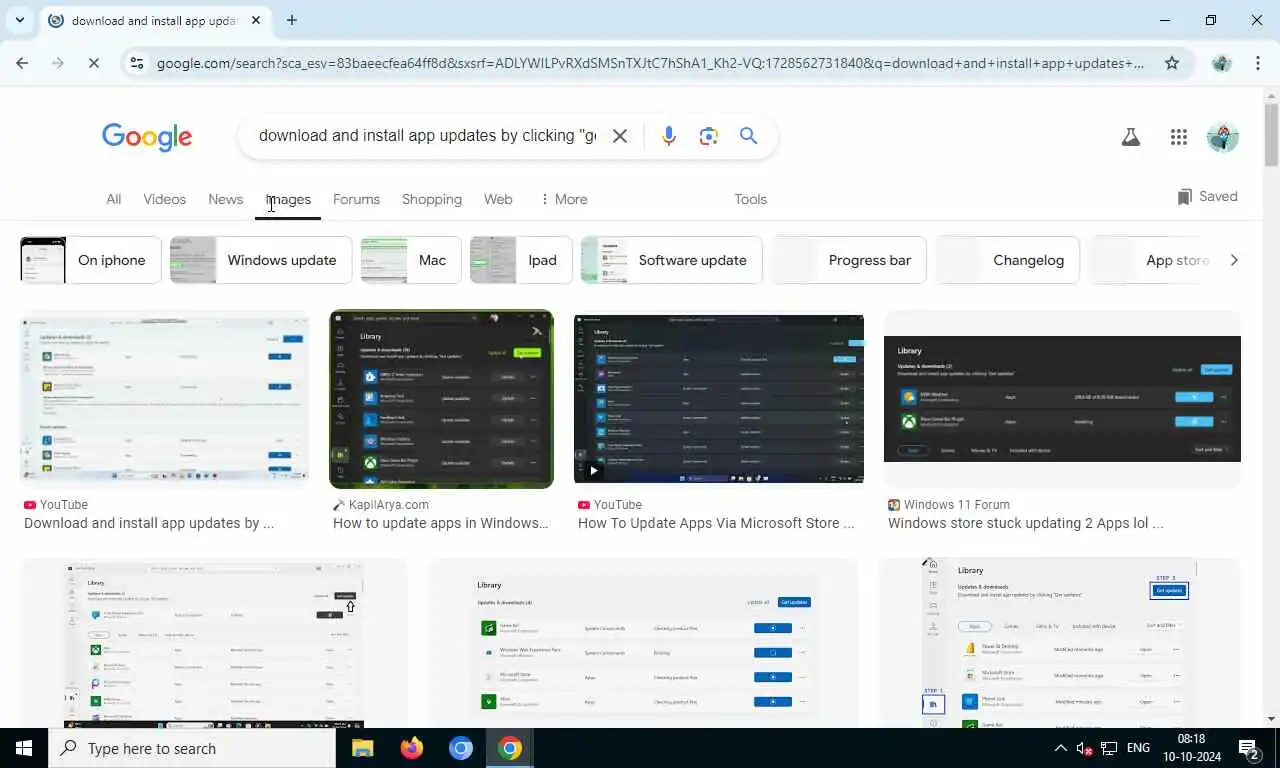The width and height of the screenshot is (1280, 768).
Task: Open second-row image with STEP 2 label
Action: pyautogui.click(x=1059, y=643)
